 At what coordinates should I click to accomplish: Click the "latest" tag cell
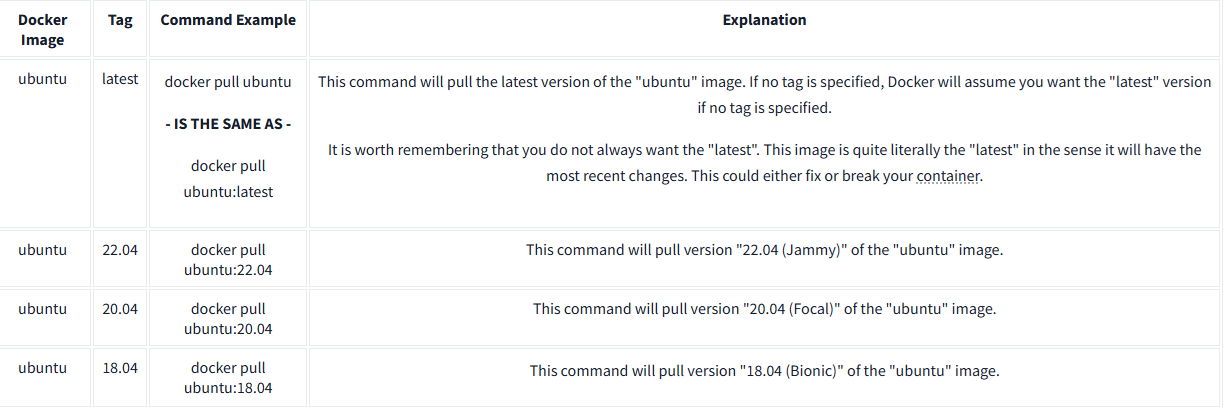click(x=120, y=78)
